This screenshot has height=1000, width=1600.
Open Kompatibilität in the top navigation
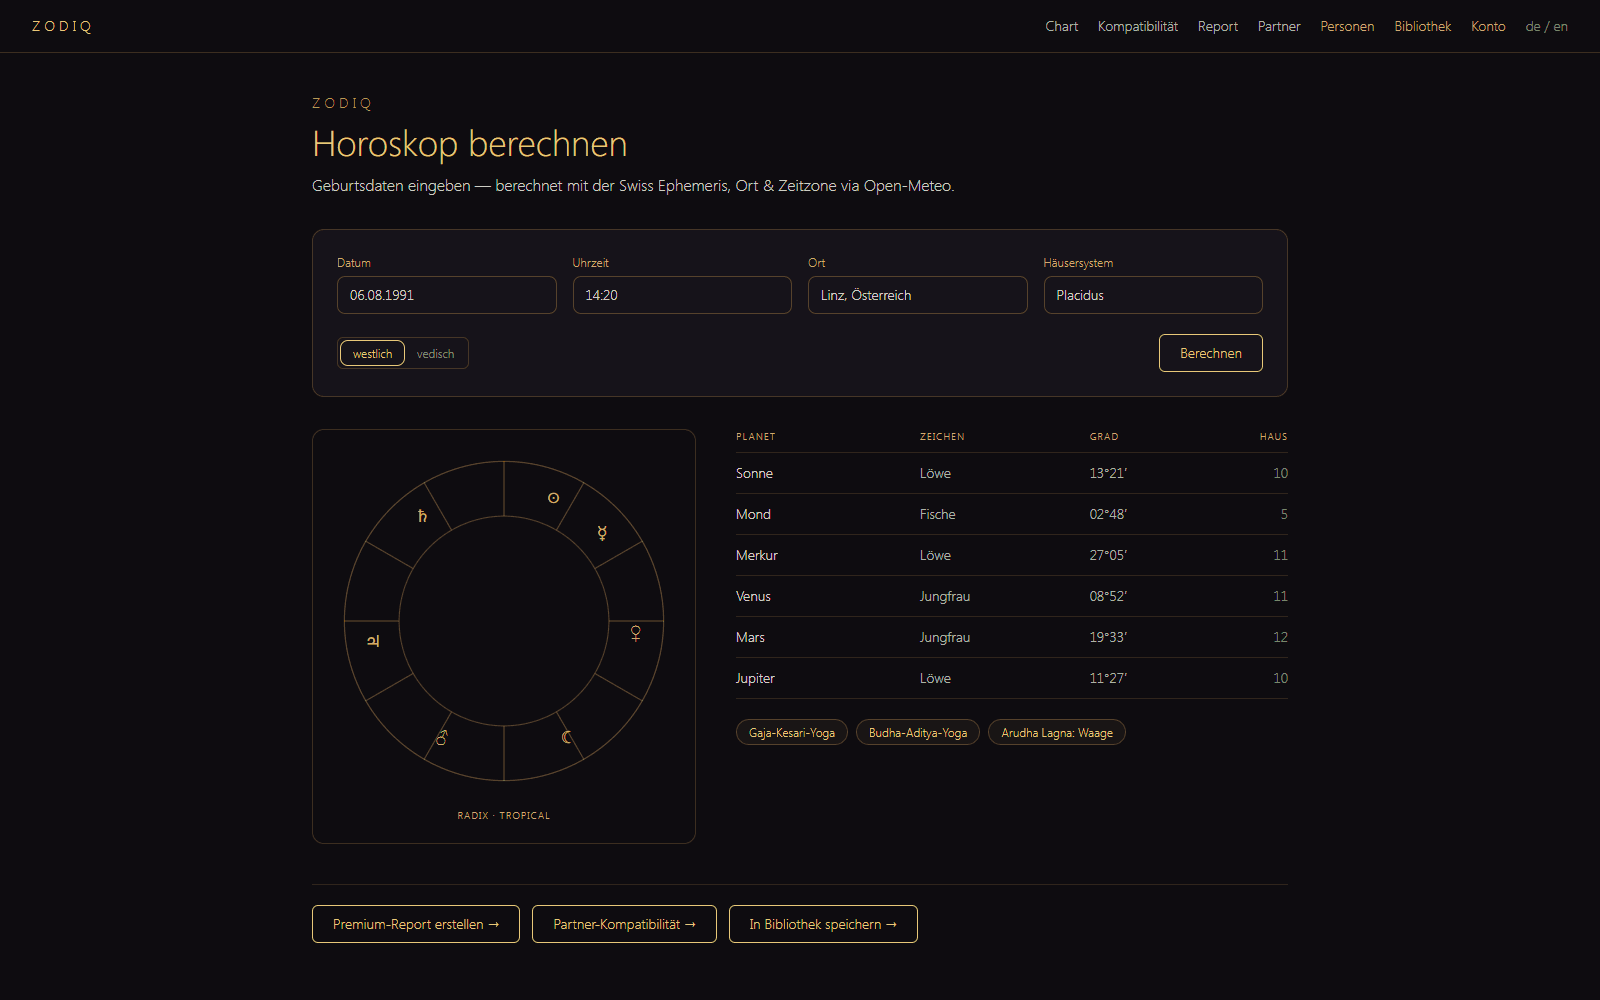point(1137,26)
